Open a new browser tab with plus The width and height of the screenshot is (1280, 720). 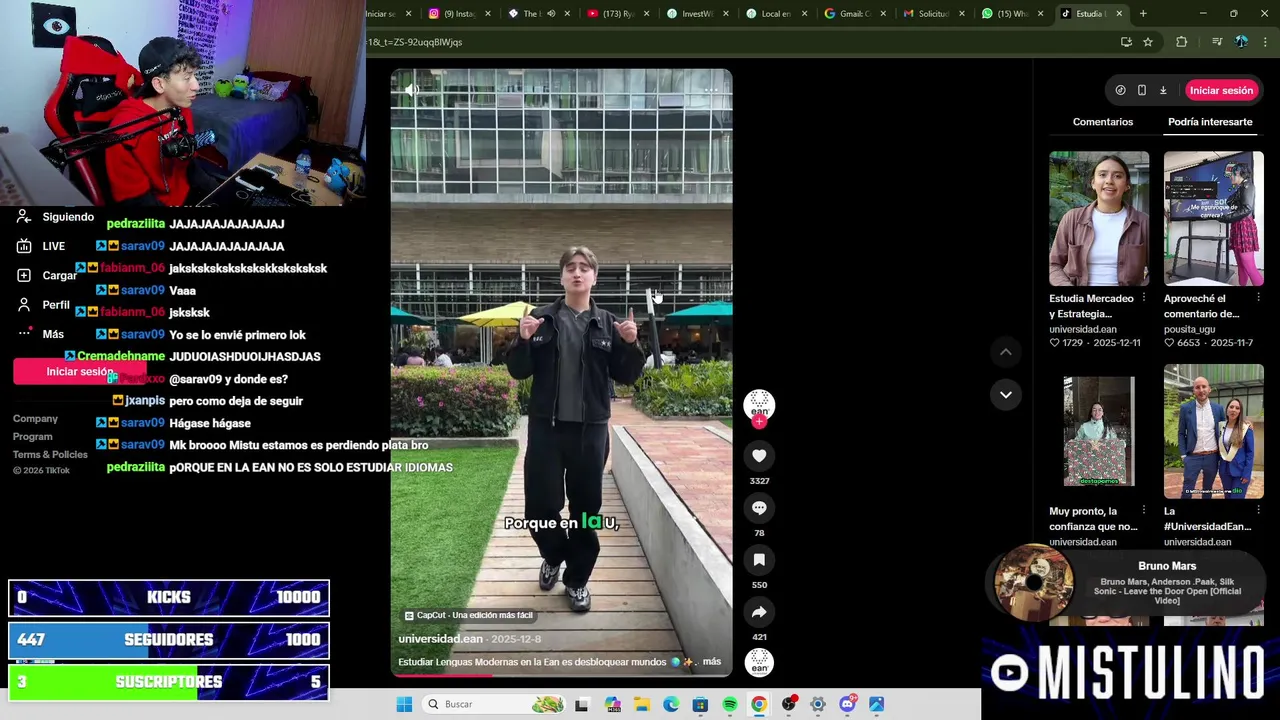1143,14
